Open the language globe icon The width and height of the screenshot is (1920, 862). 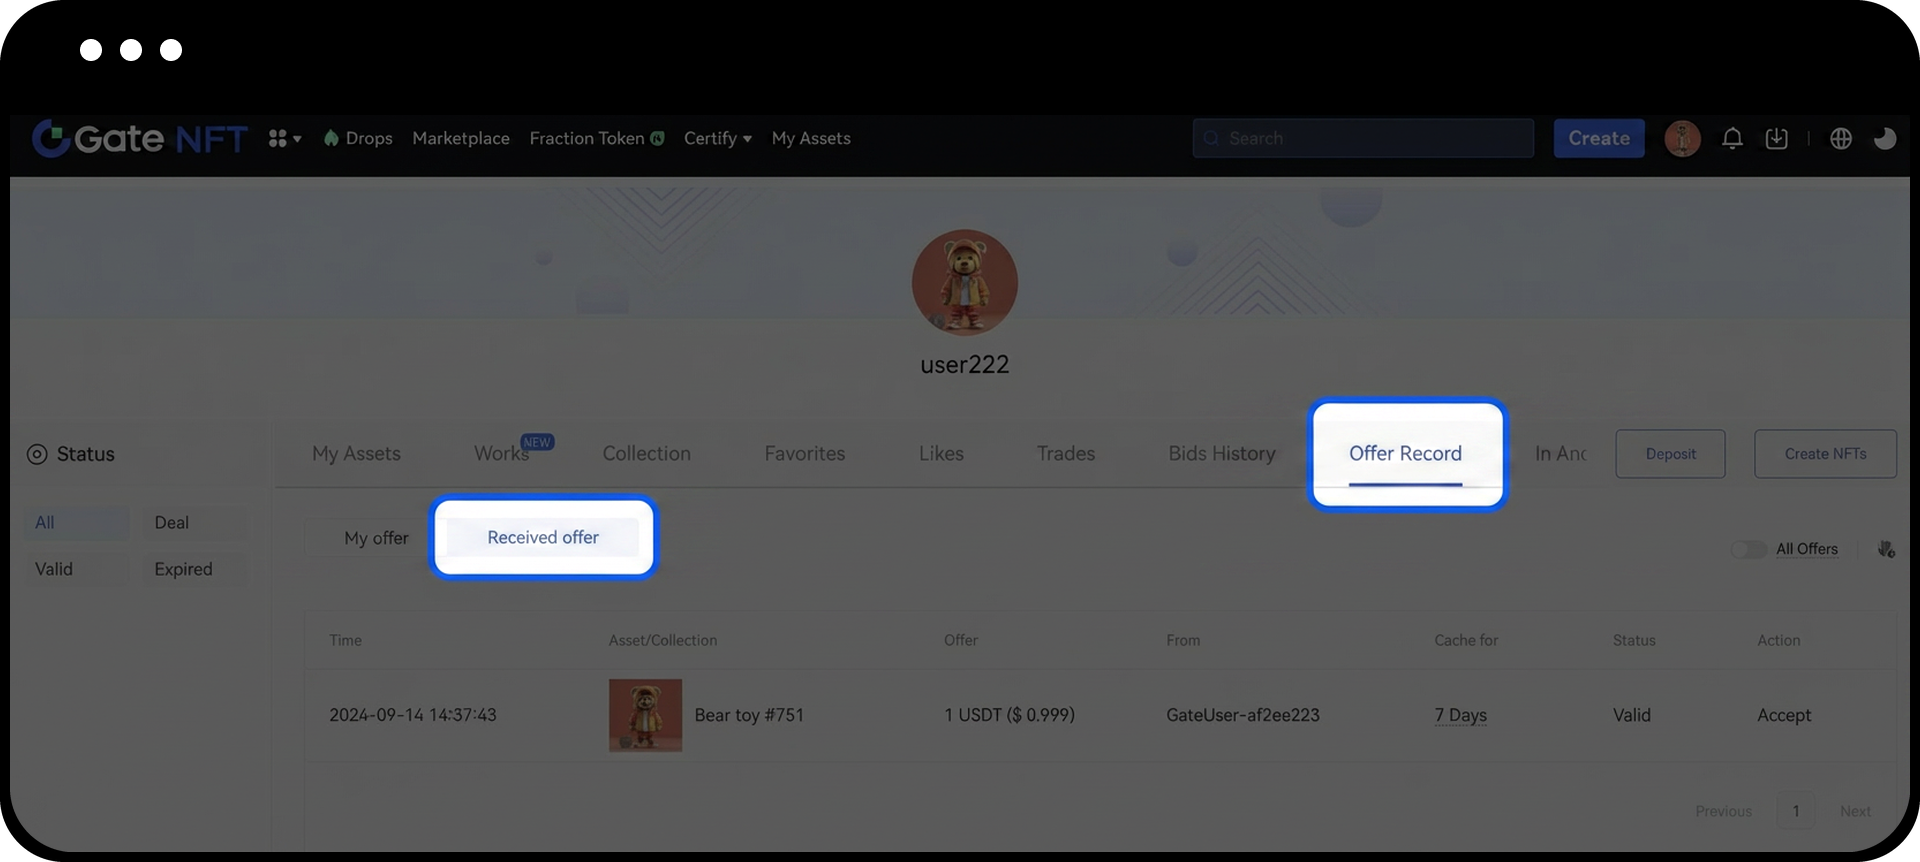(x=1840, y=139)
